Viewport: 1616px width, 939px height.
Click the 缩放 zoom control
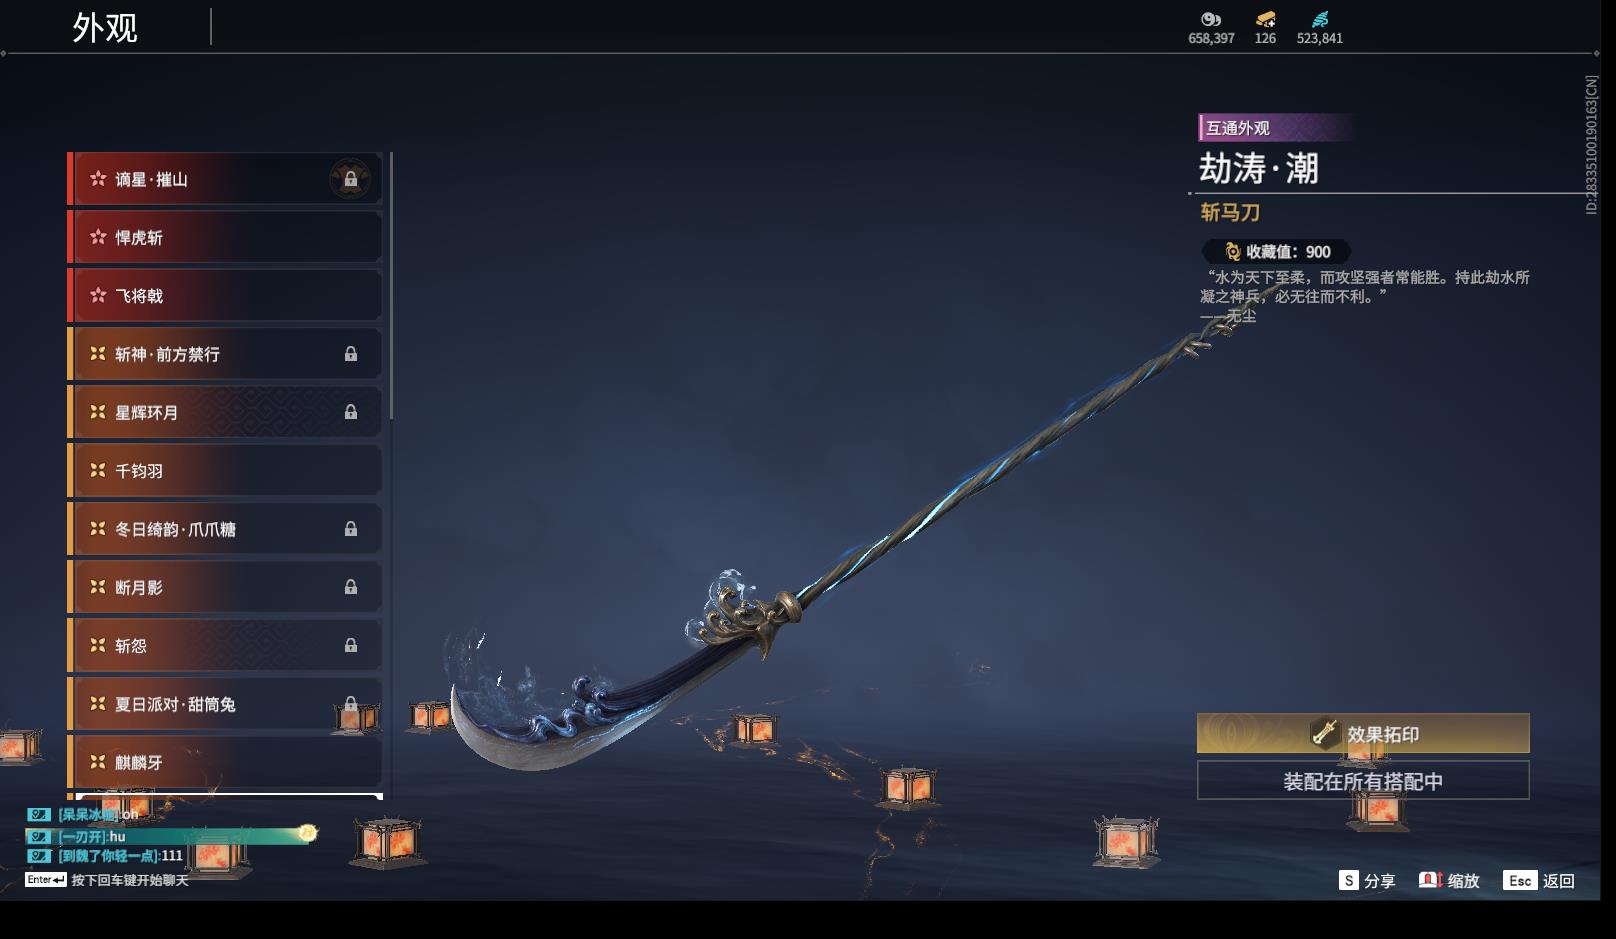coord(1449,880)
